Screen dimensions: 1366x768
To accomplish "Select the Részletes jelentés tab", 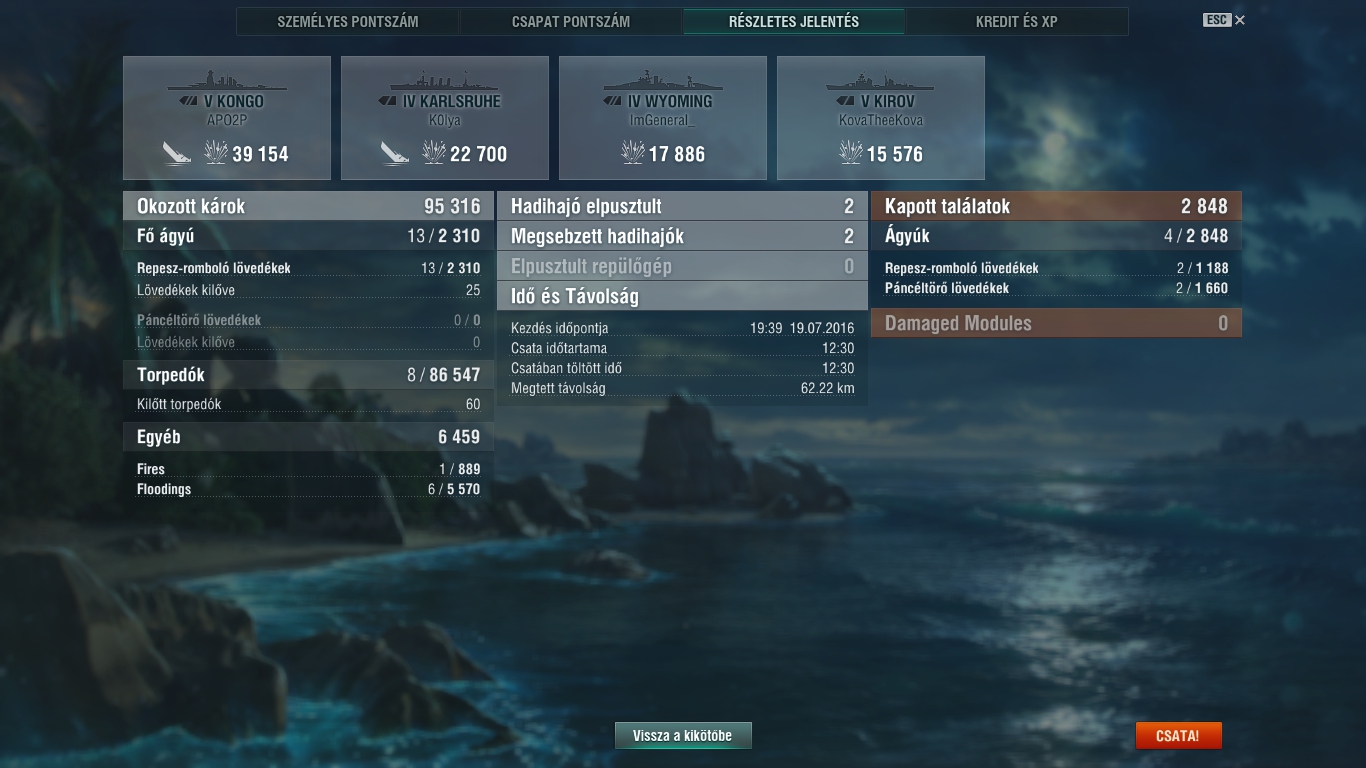I will coord(794,21).
